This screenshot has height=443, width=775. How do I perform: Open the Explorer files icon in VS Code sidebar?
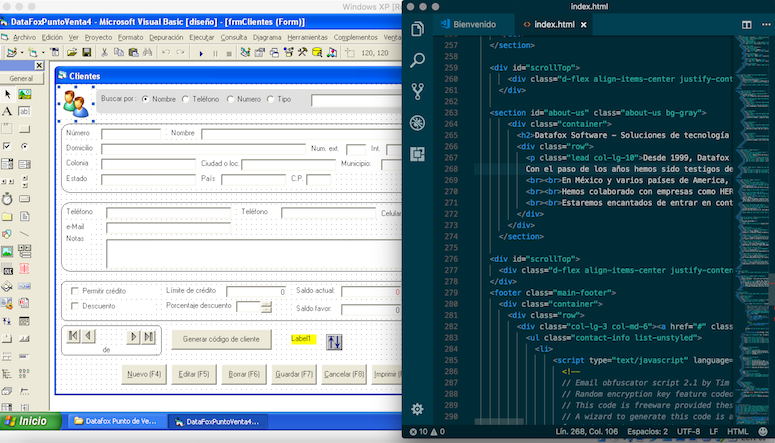click(418, 29)
